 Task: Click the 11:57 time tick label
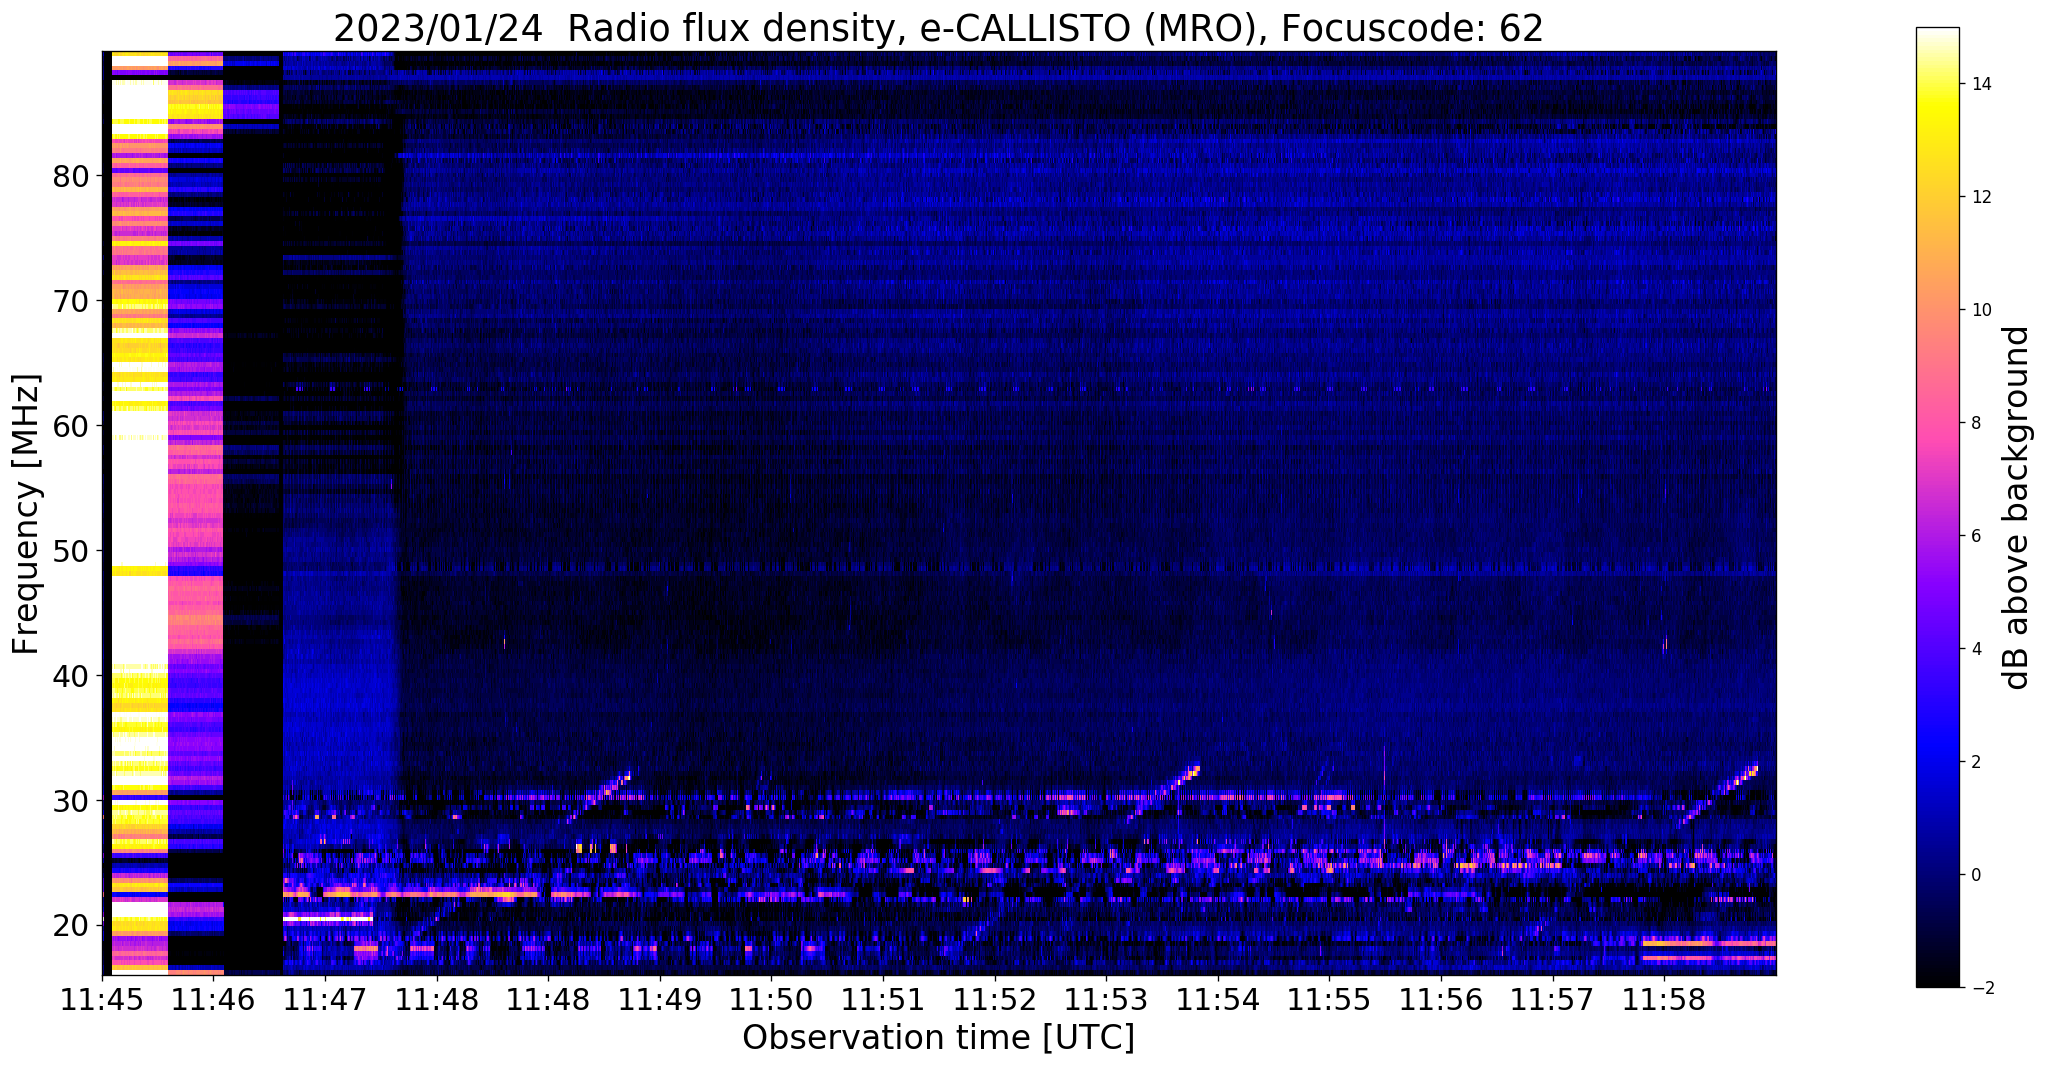pos(1552,999)
